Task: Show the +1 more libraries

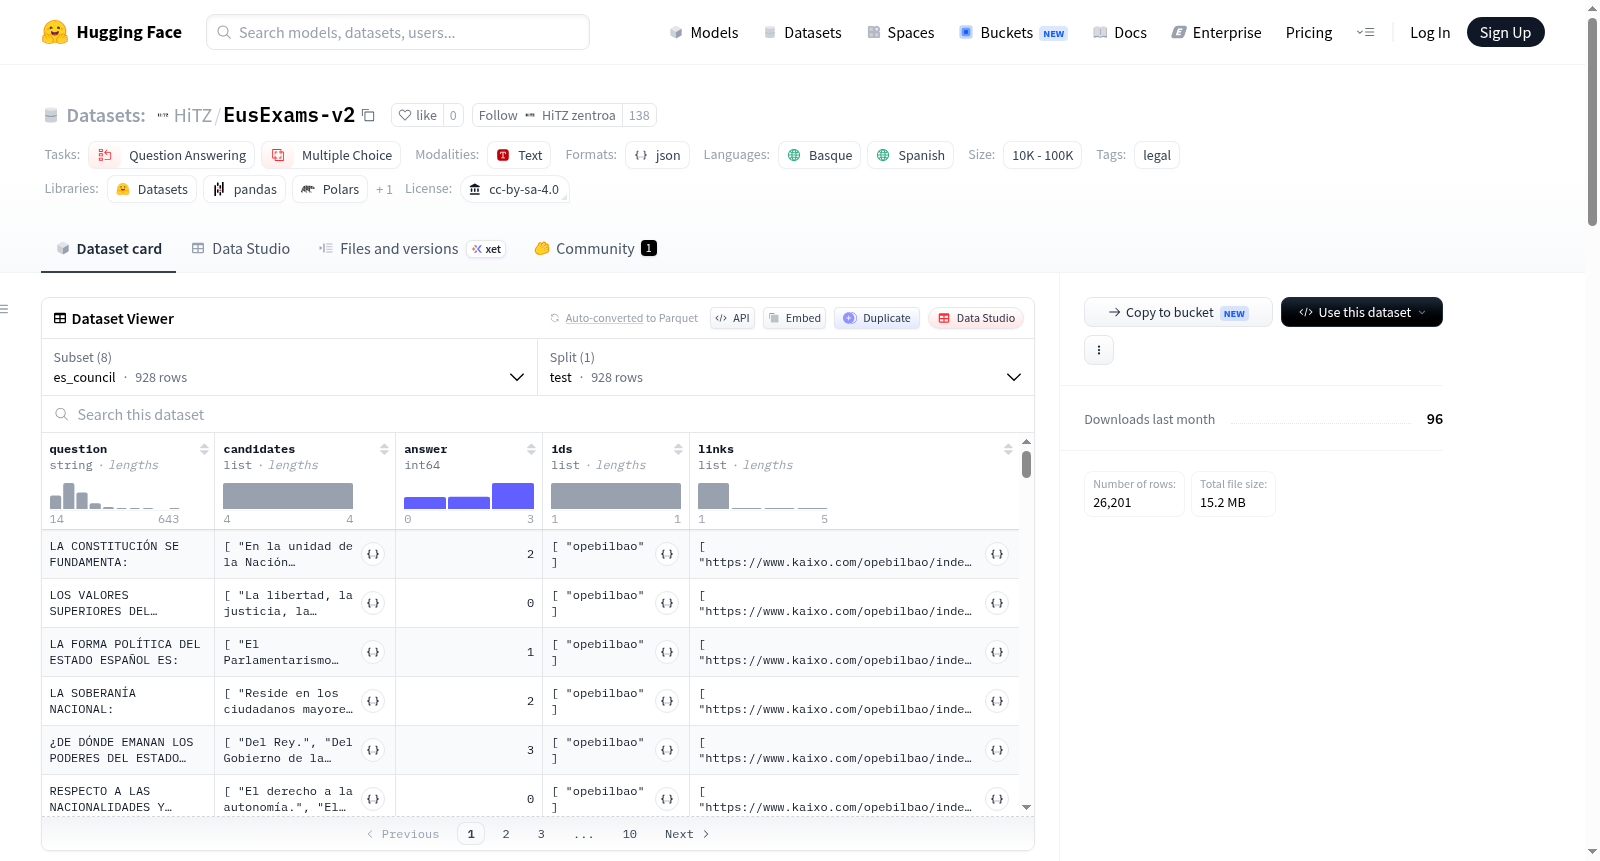Action: [x=384, y=189]
